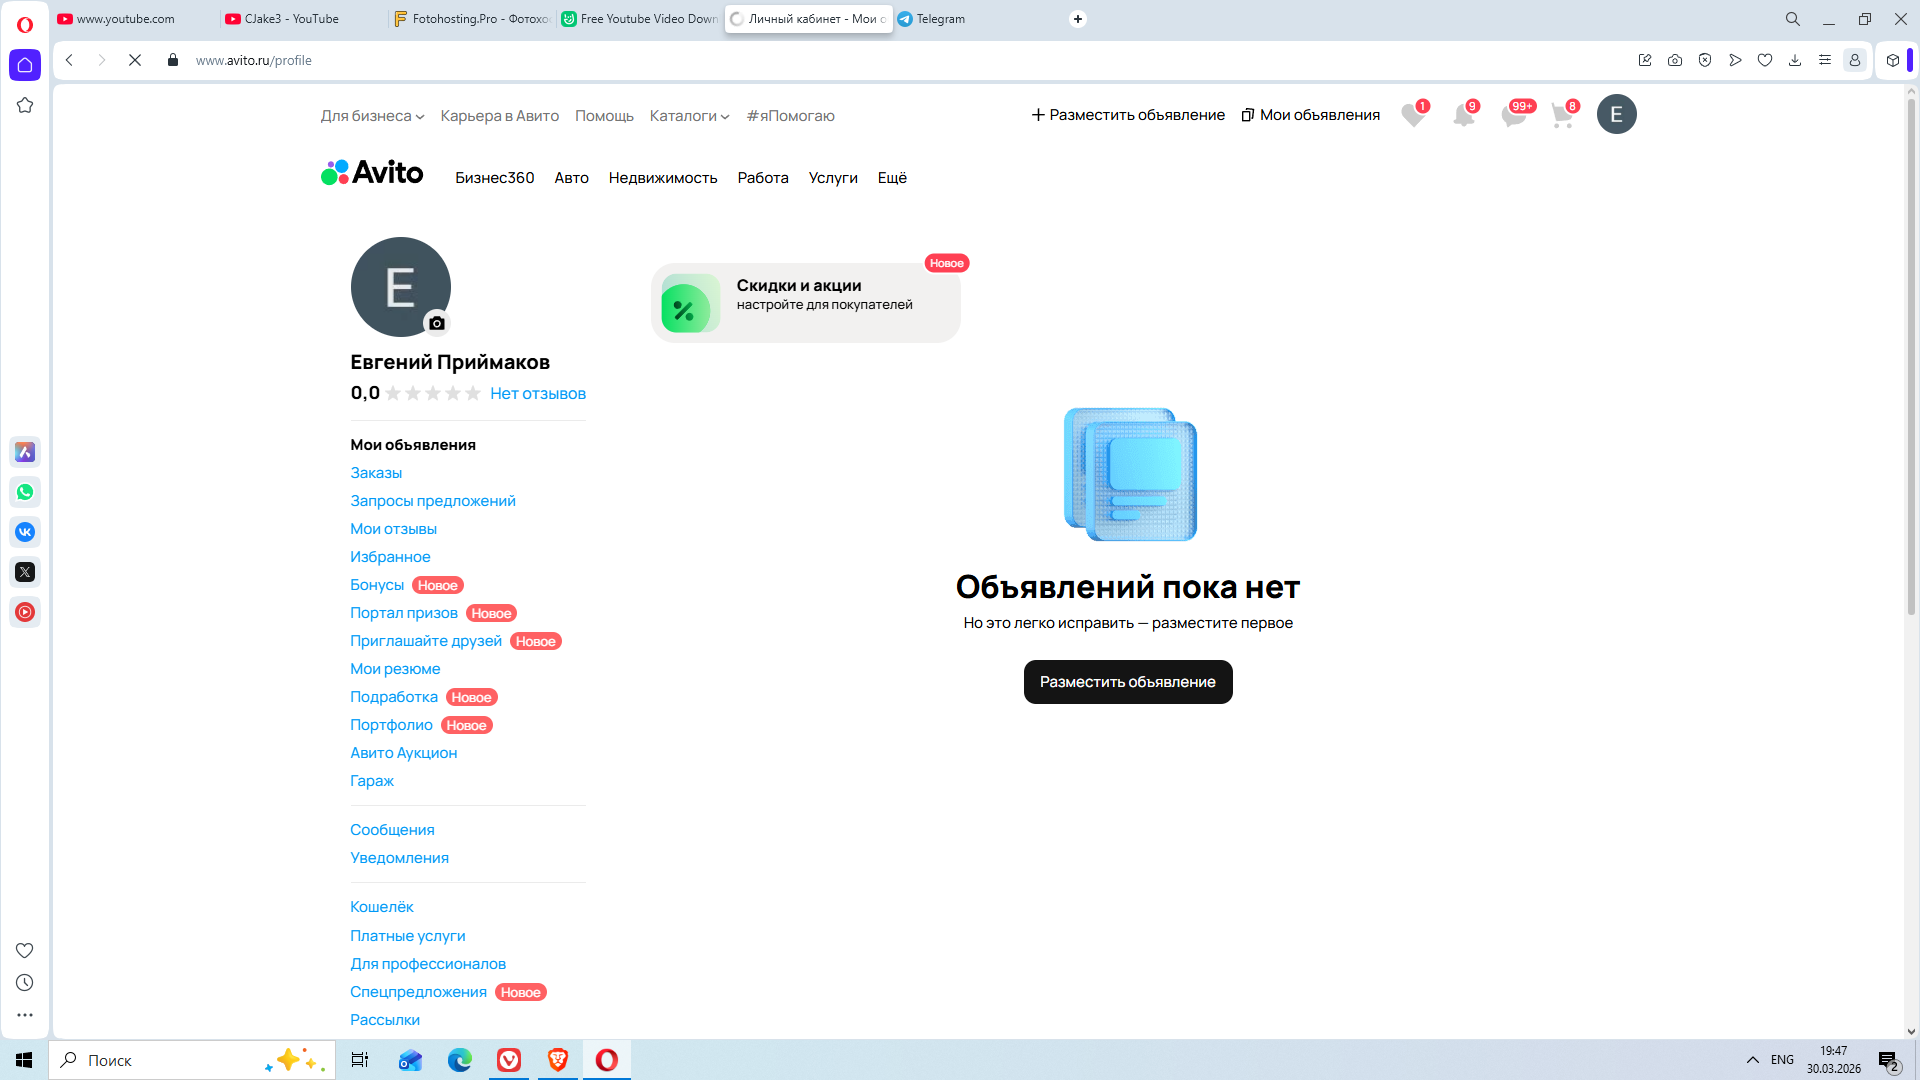This screenshot has height=1080, width=1920.
Task: Open VK icon in Opera sidebar
Action: (x=25, y=532)
